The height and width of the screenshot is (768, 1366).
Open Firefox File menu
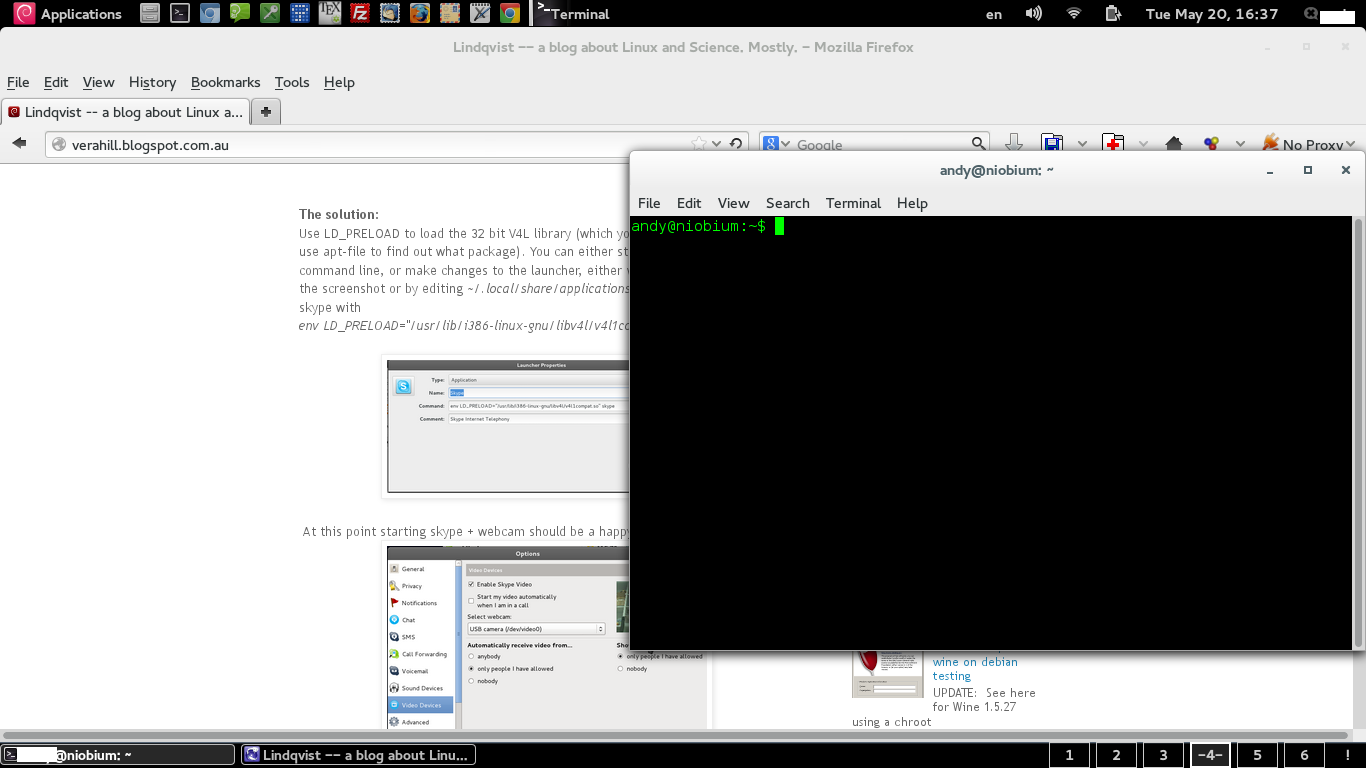pos(18,82)
